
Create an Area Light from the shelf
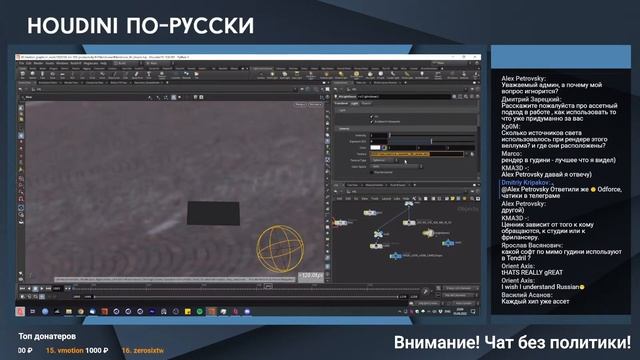[x=296, y=75]
